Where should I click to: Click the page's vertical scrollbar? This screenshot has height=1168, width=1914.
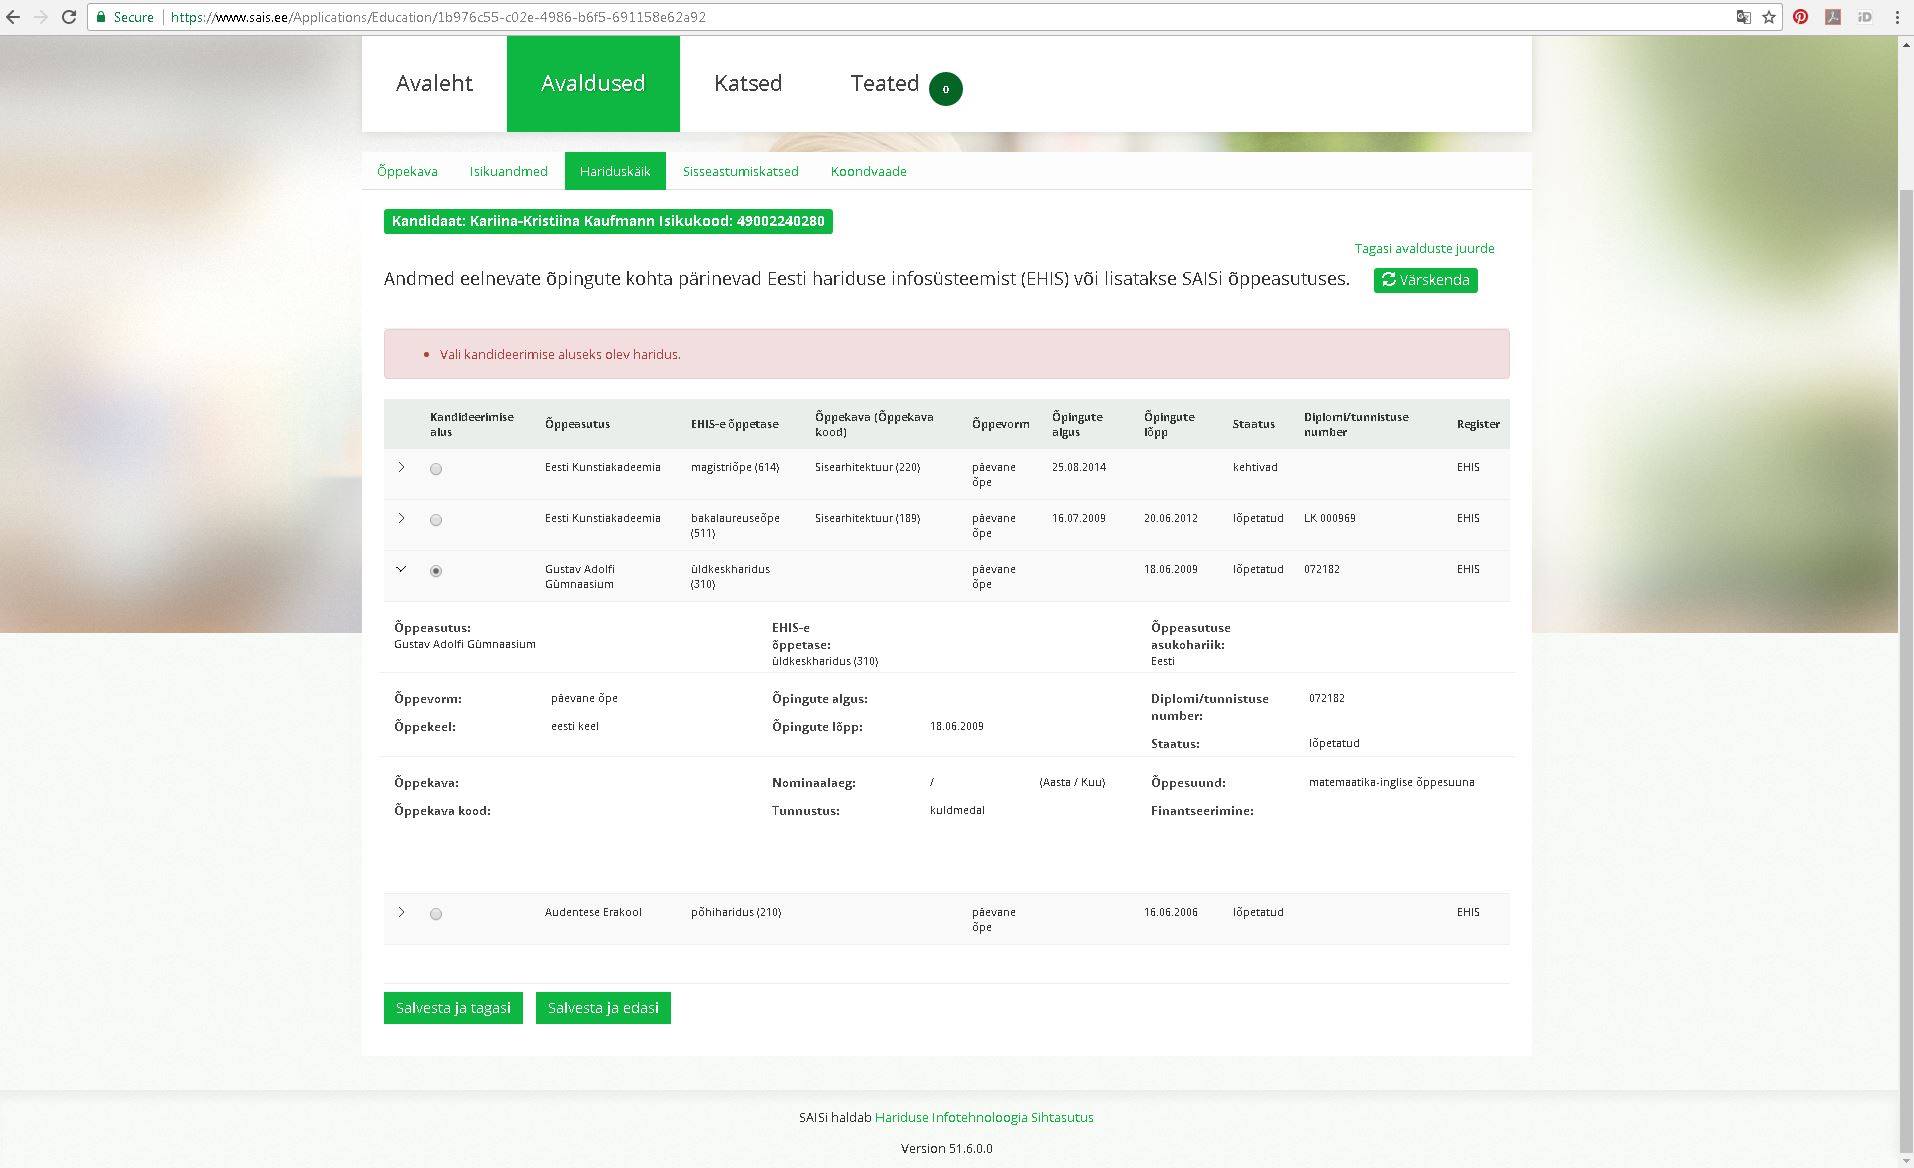click(x=1905, y=600)
